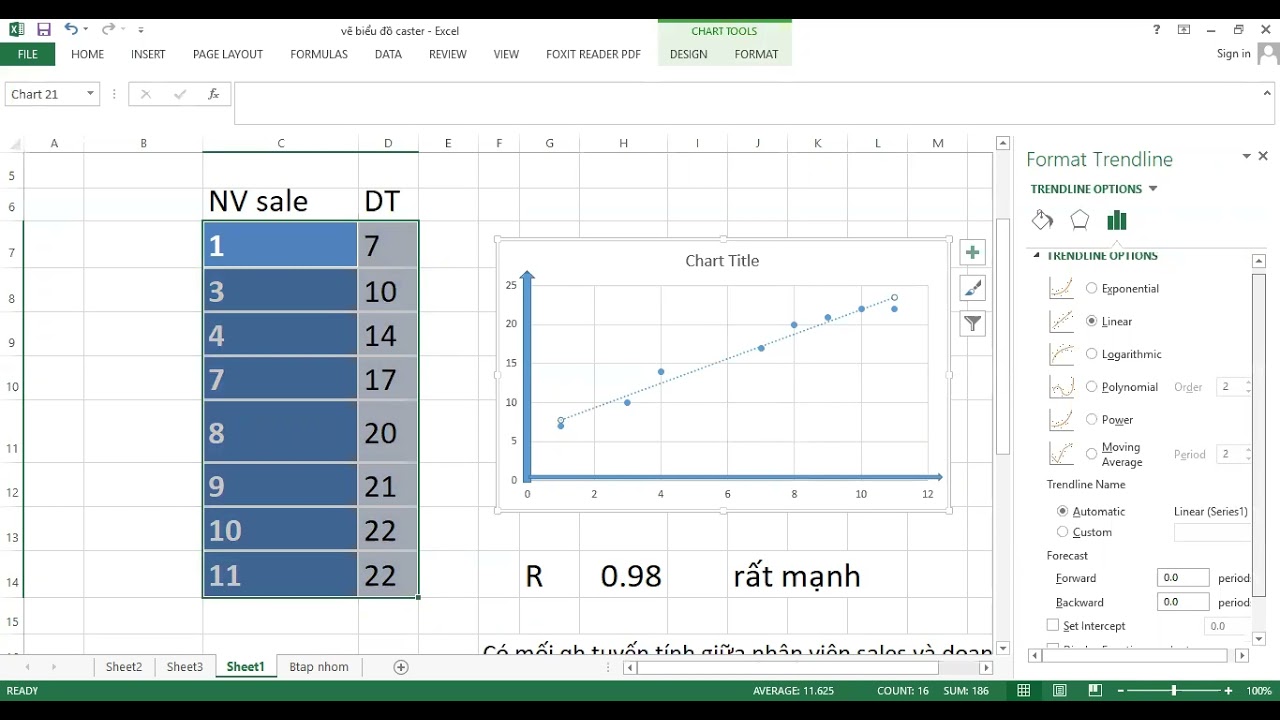Click the zoom slider handle
This screenshot has width=1280, height=720.
1174,691
